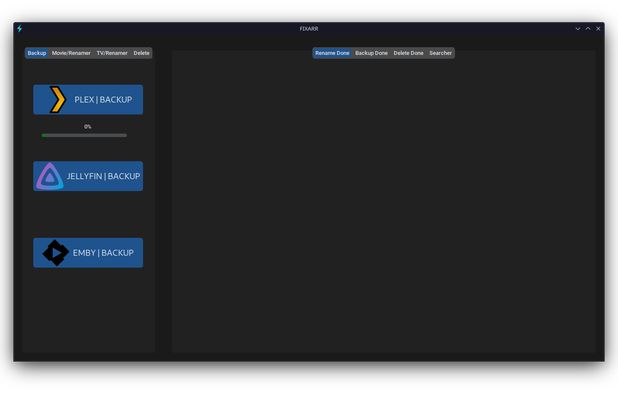Click the Plex chevron logo icon
Image resolution: width=618 pixels, height=394 pixels.
pos(58,99)
